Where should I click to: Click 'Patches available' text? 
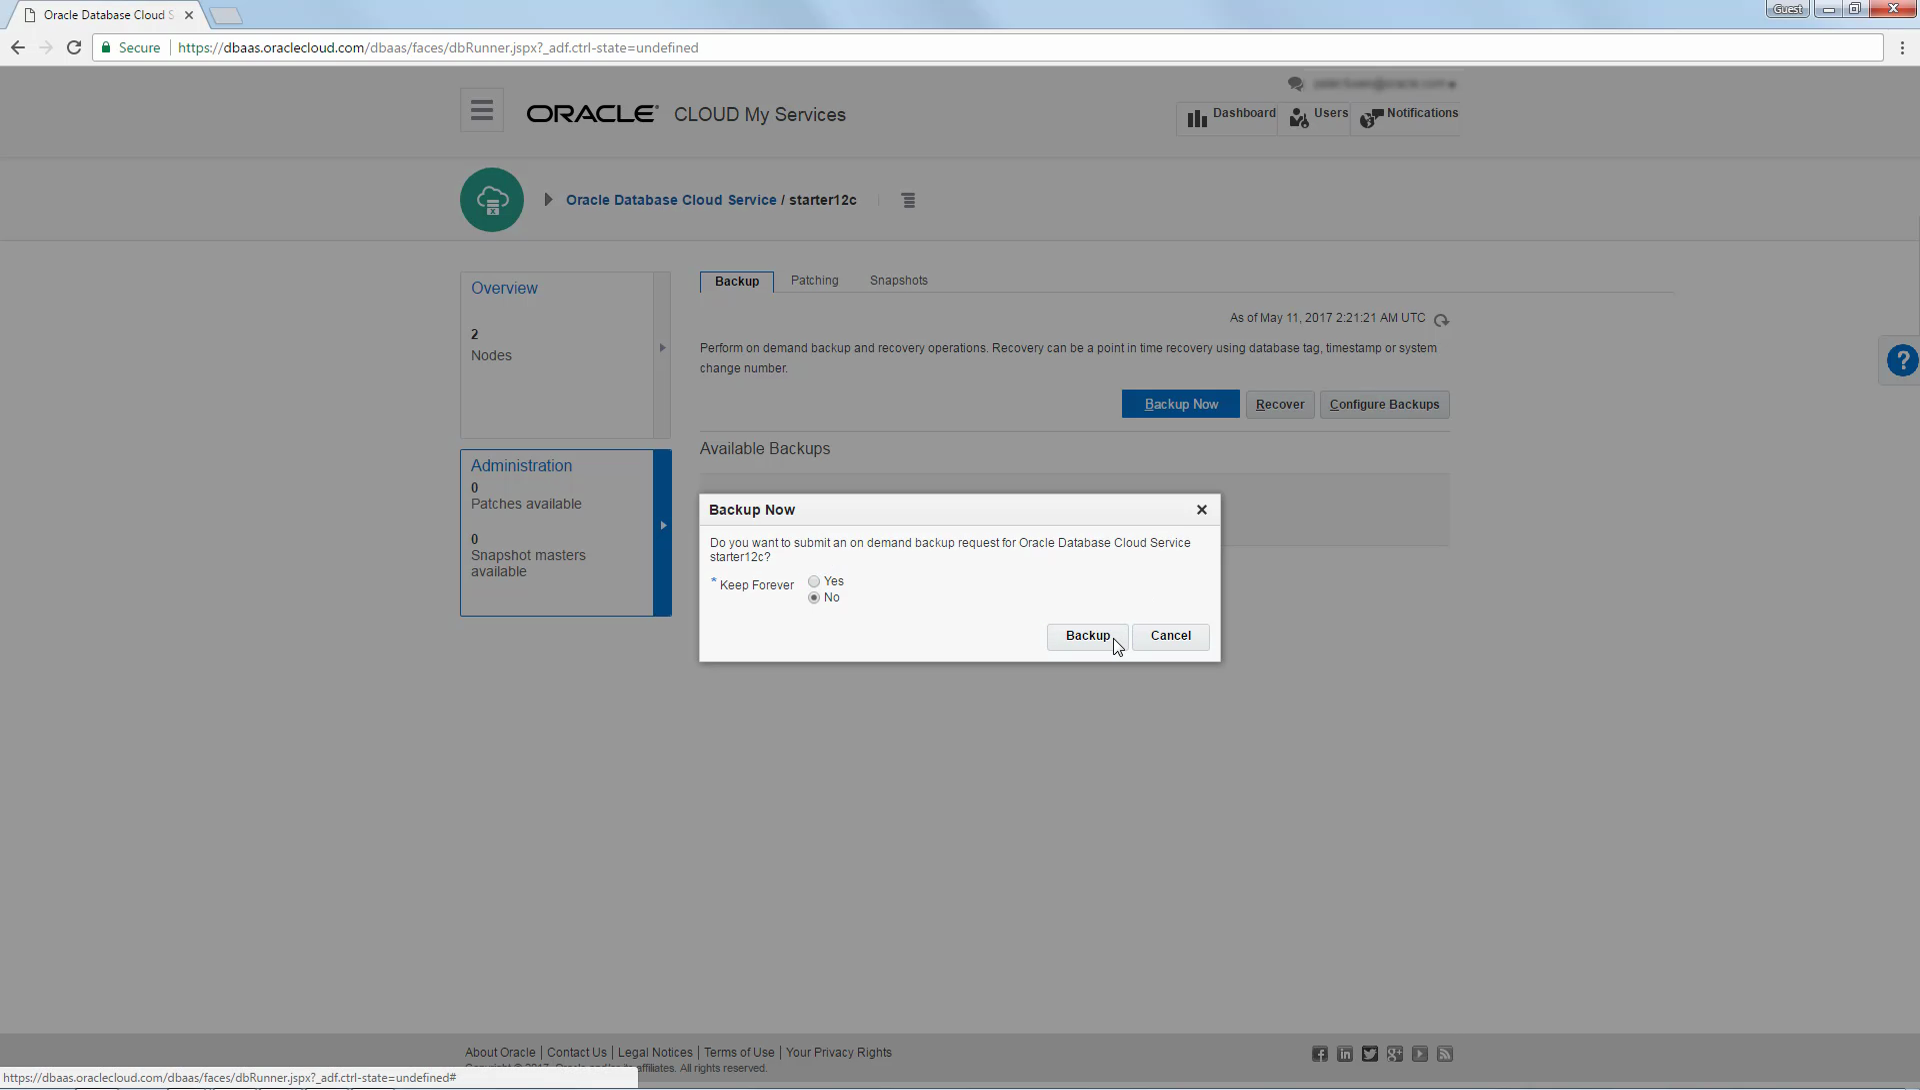click(526, 505)
